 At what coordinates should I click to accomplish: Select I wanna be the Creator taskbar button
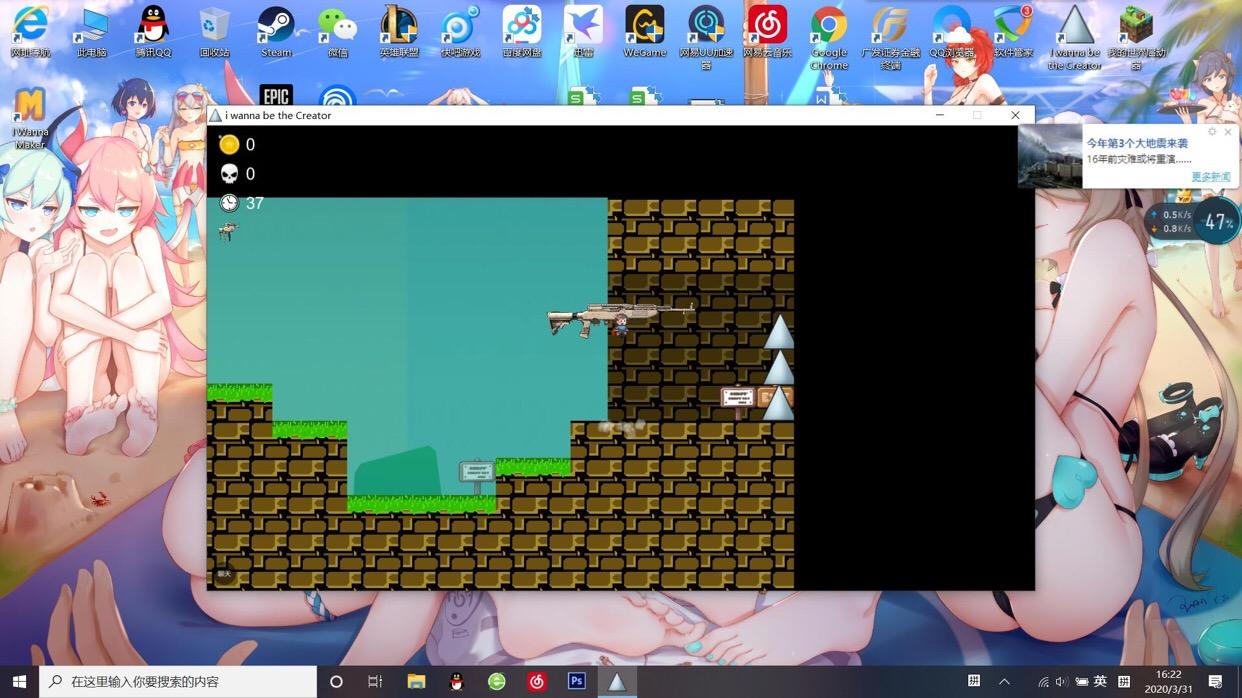(x=617, y=681)
